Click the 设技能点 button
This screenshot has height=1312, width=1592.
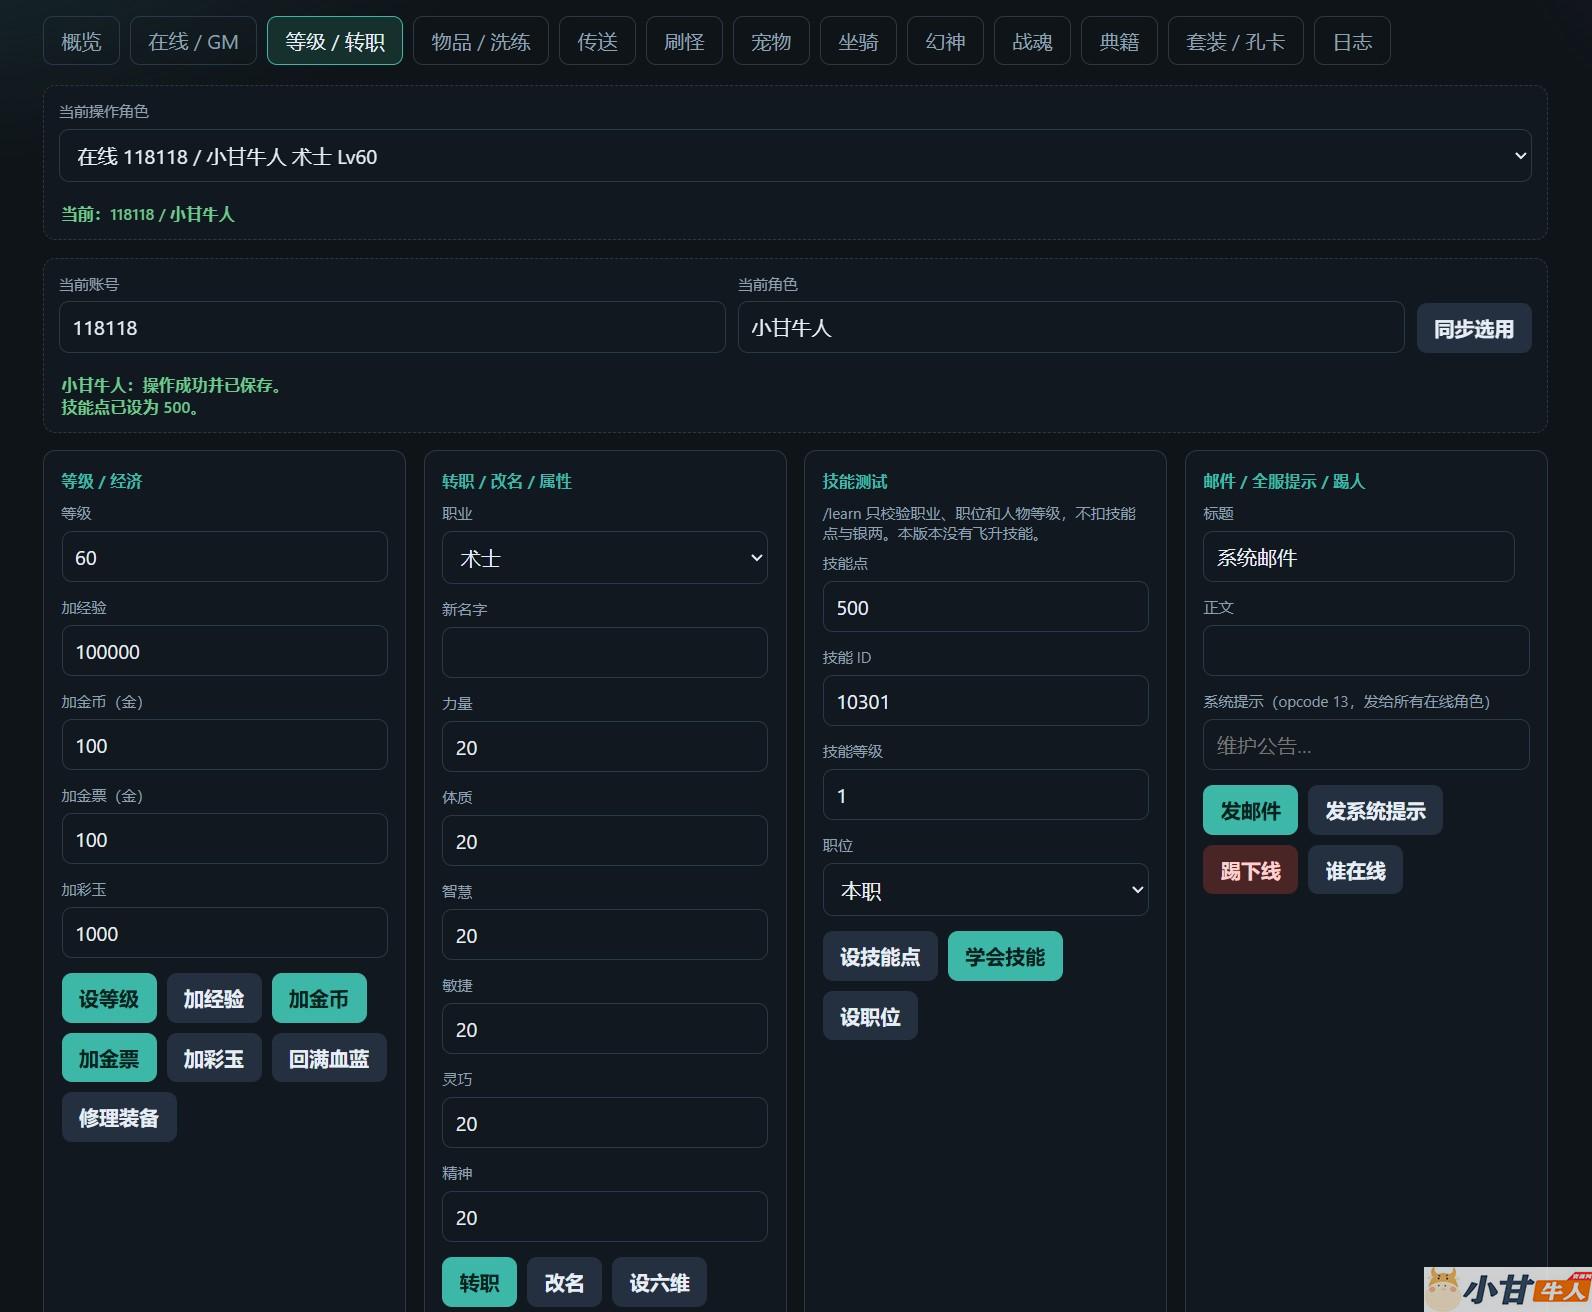(880, 956)
